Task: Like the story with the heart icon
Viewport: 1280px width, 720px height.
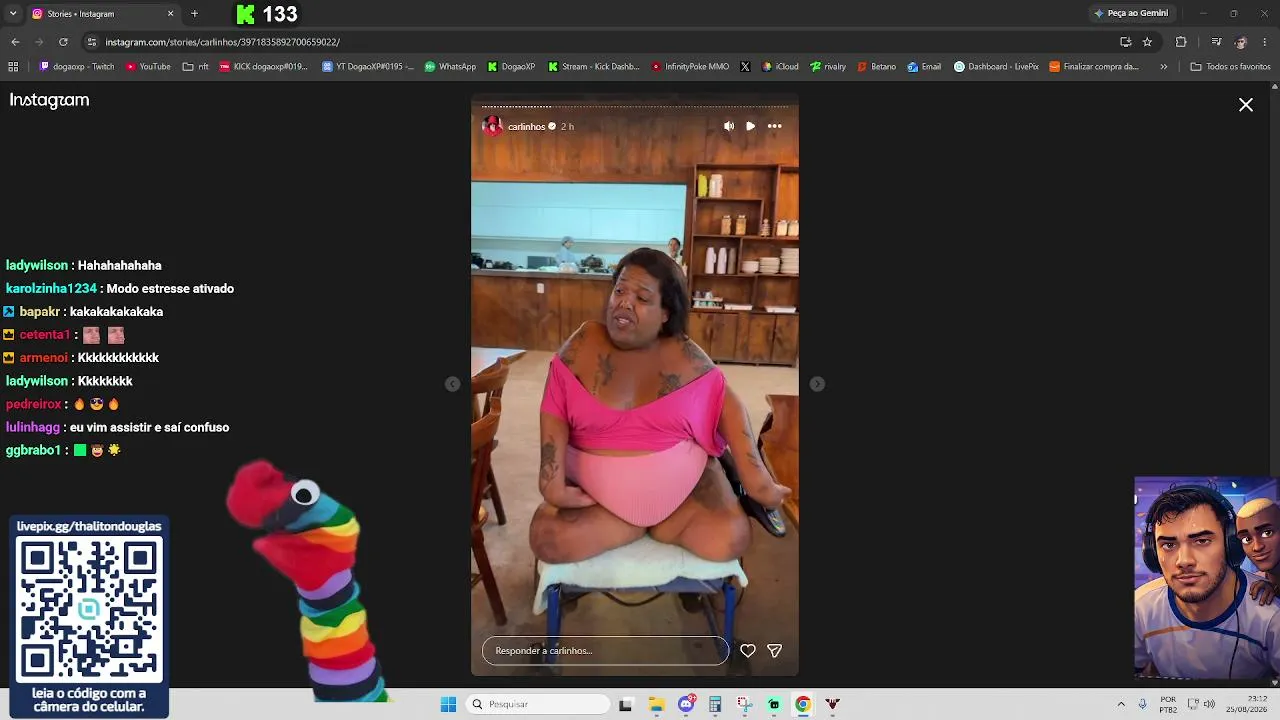Action: [747, 651]
